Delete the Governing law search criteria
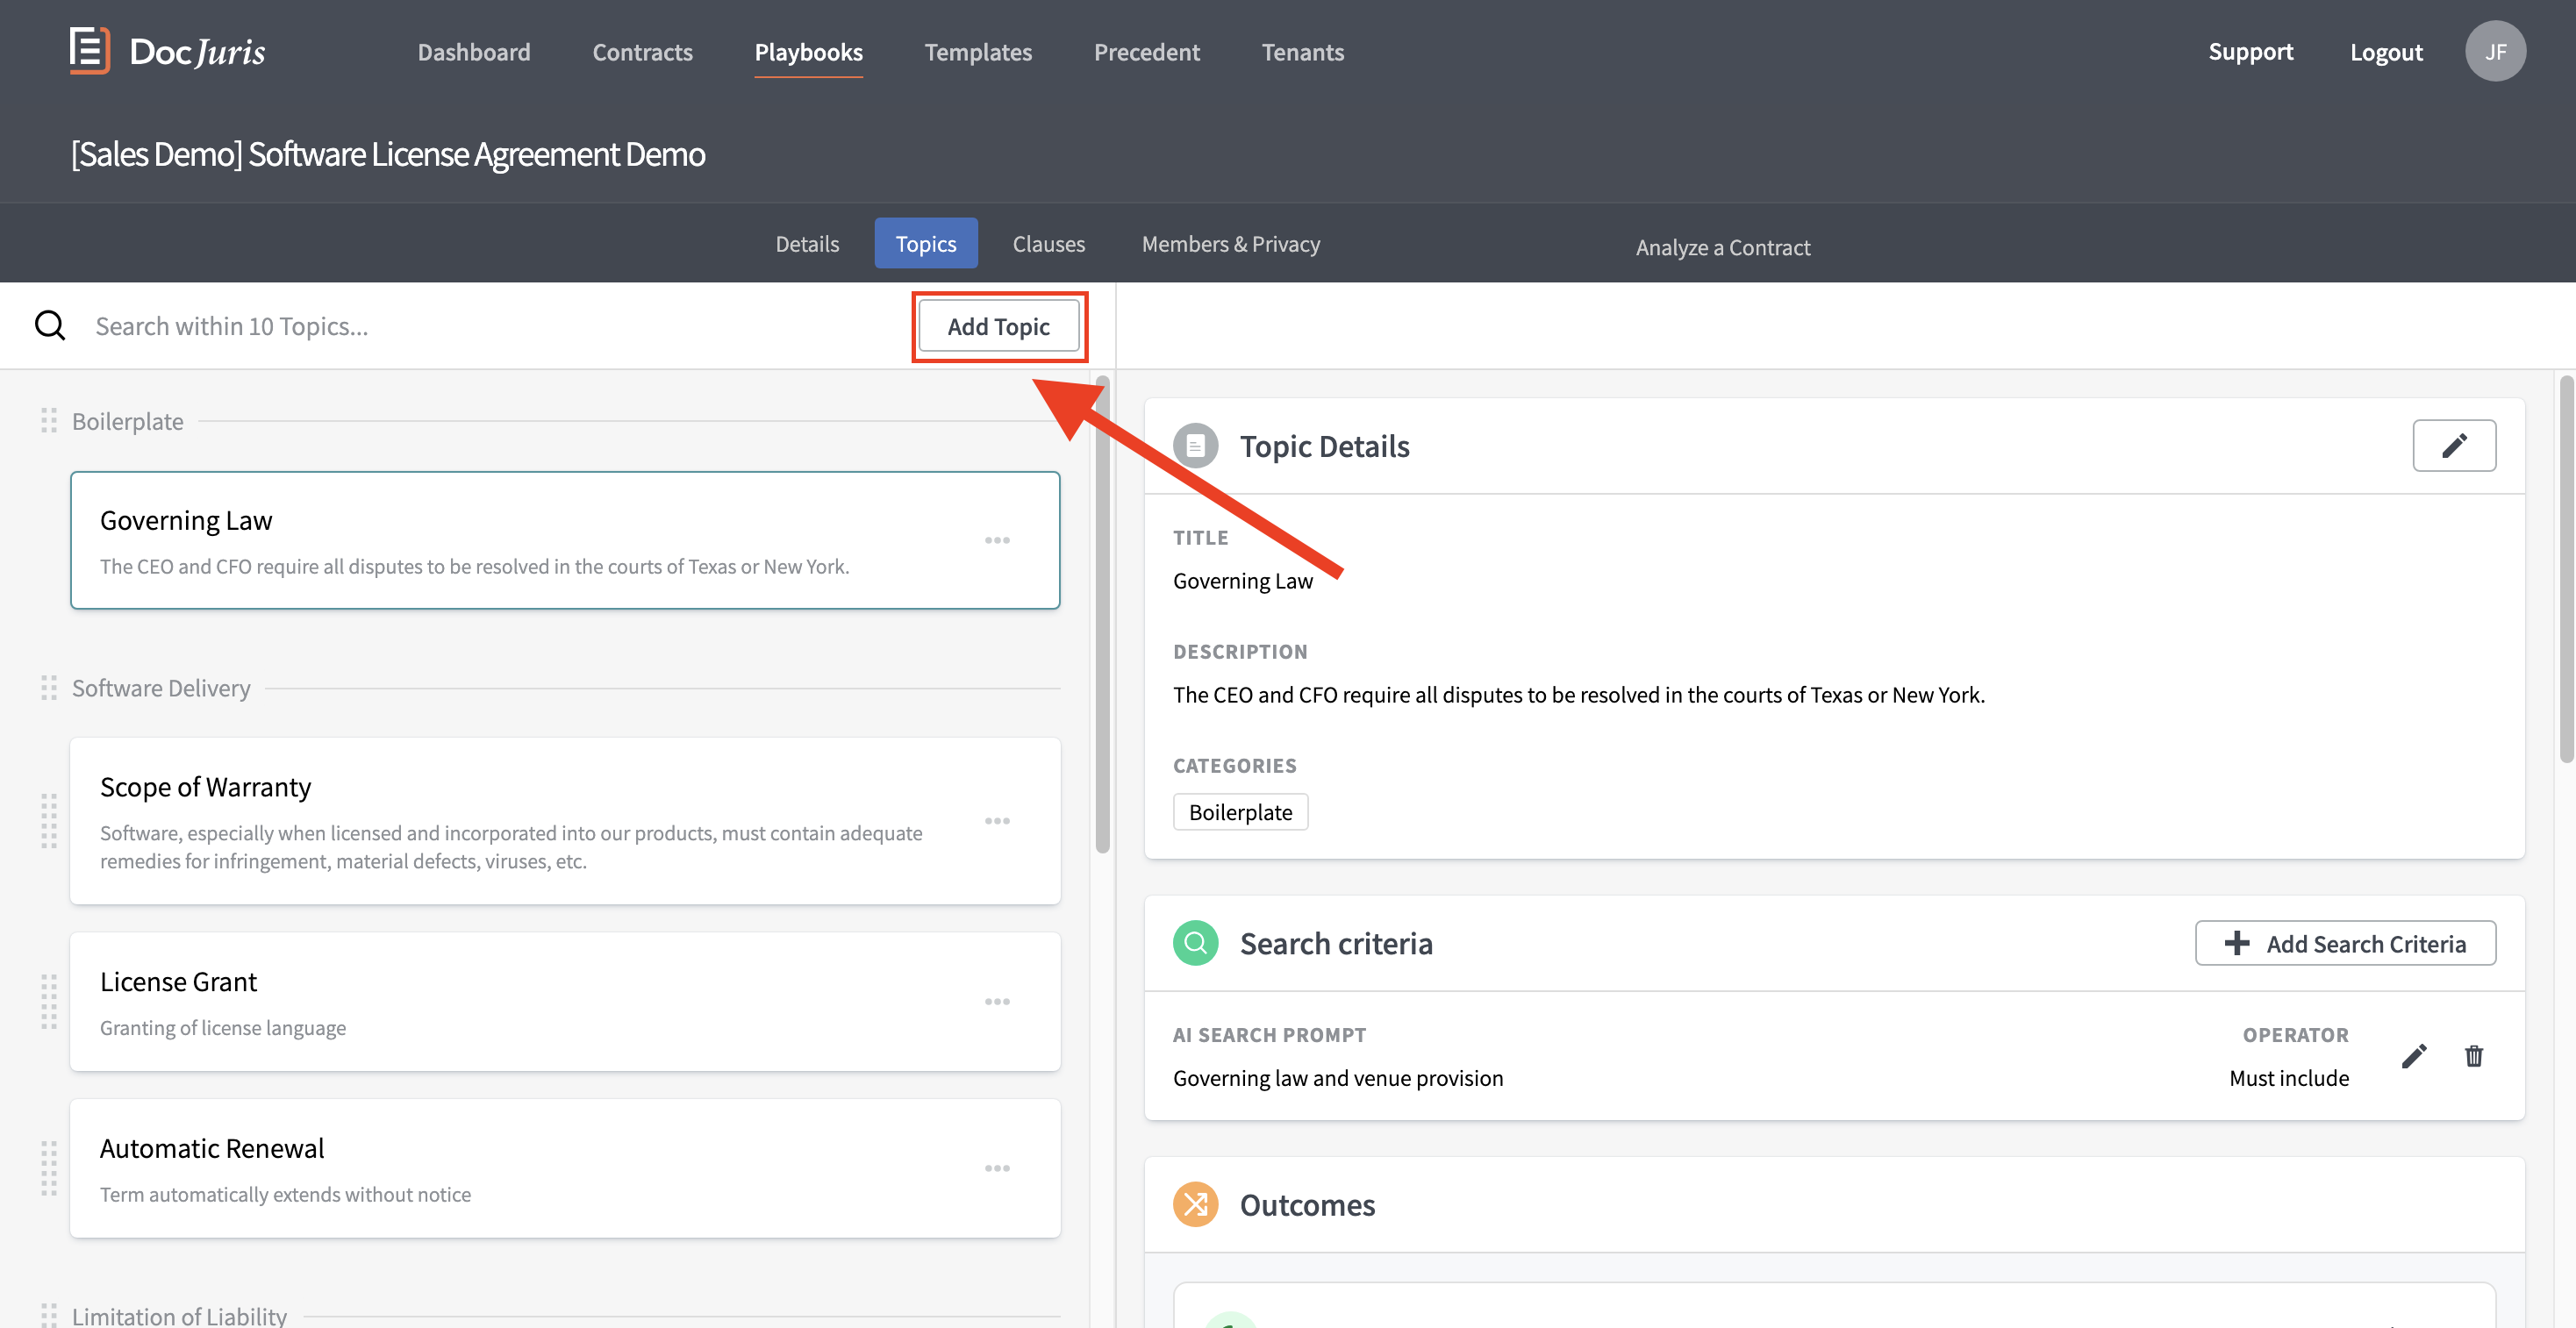Image resolution: width=2576 pixels, height=1328 pixels. pyautogui.click(x=2474, y=1056)
